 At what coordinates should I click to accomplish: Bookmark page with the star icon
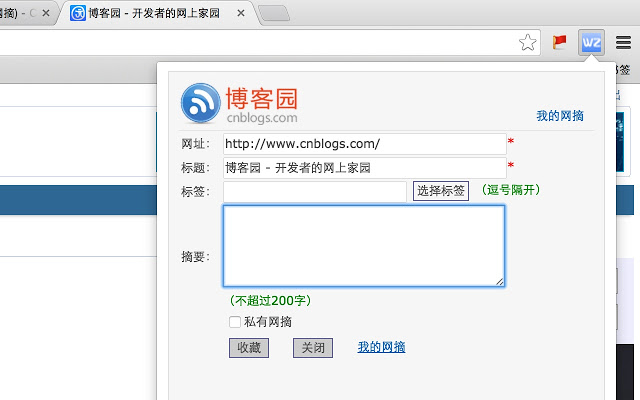pyautogui.click(x=527, y=42)
